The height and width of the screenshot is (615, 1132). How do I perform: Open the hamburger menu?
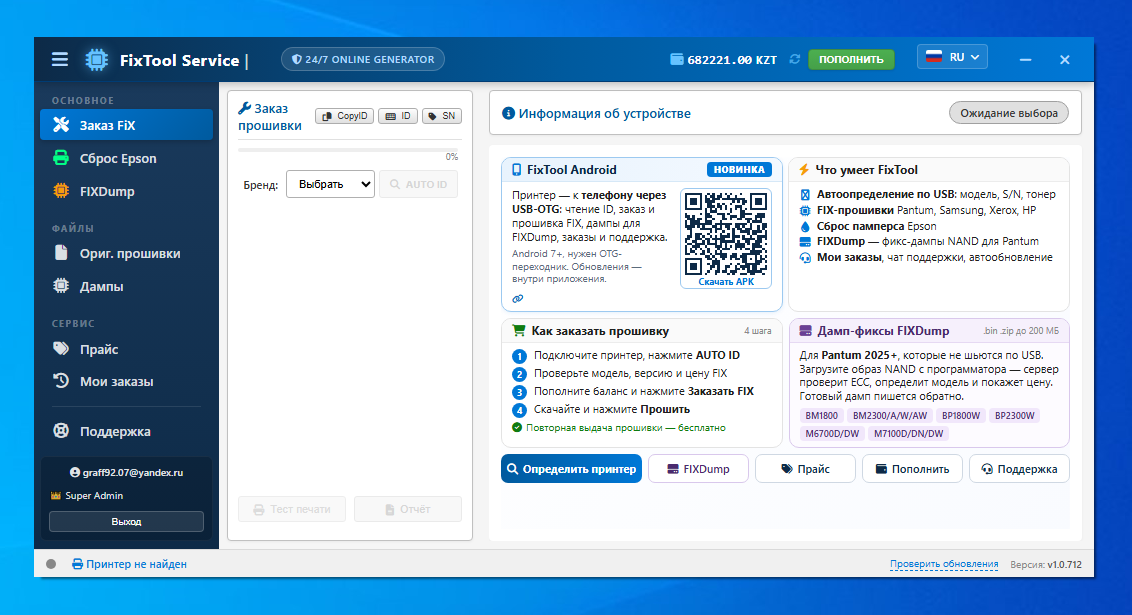(60, 59)
